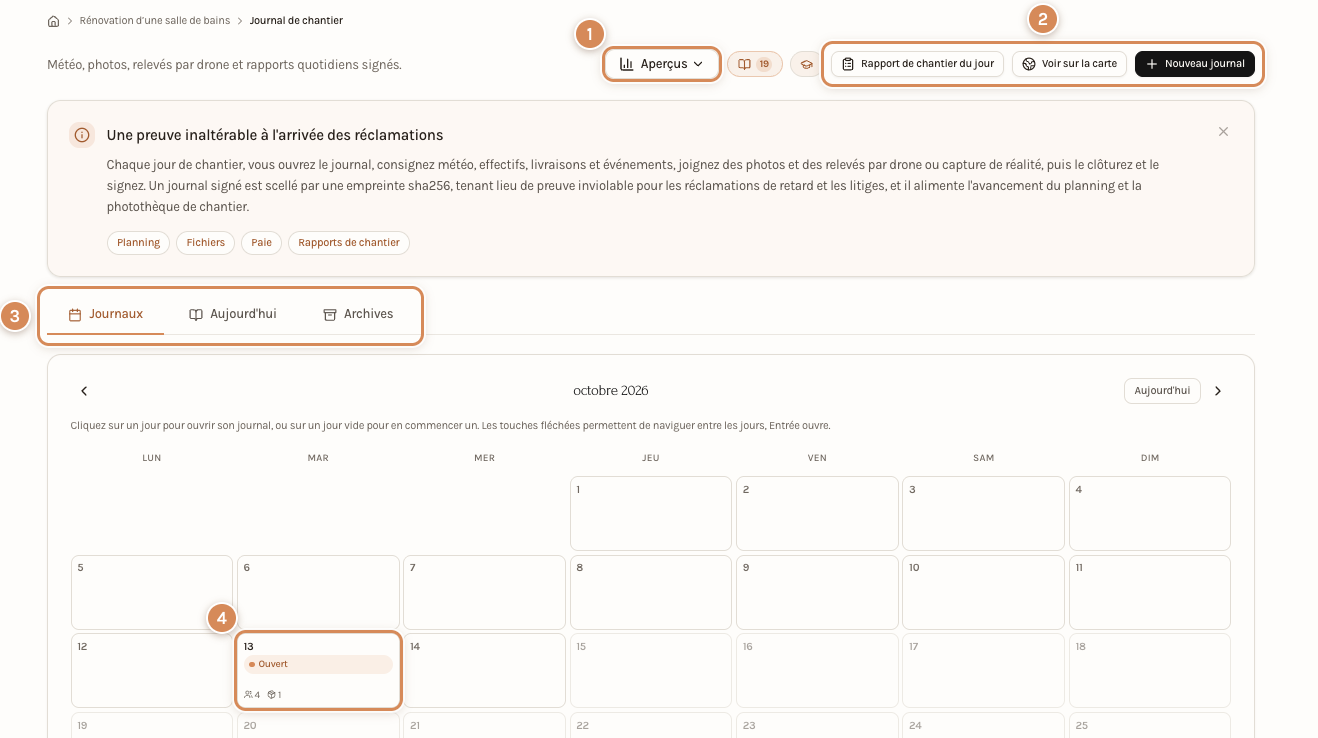Select calendar day 12
The image size is (1318, 738).
coord(152,671)
